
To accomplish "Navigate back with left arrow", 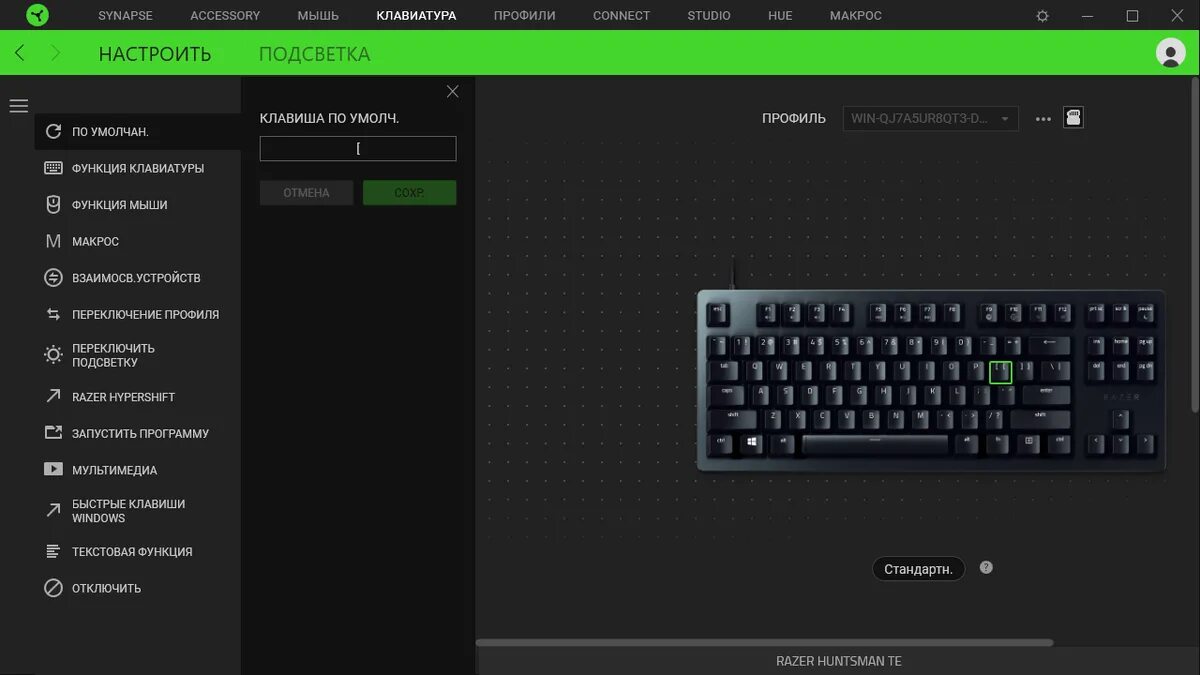I will coord(20,53).
